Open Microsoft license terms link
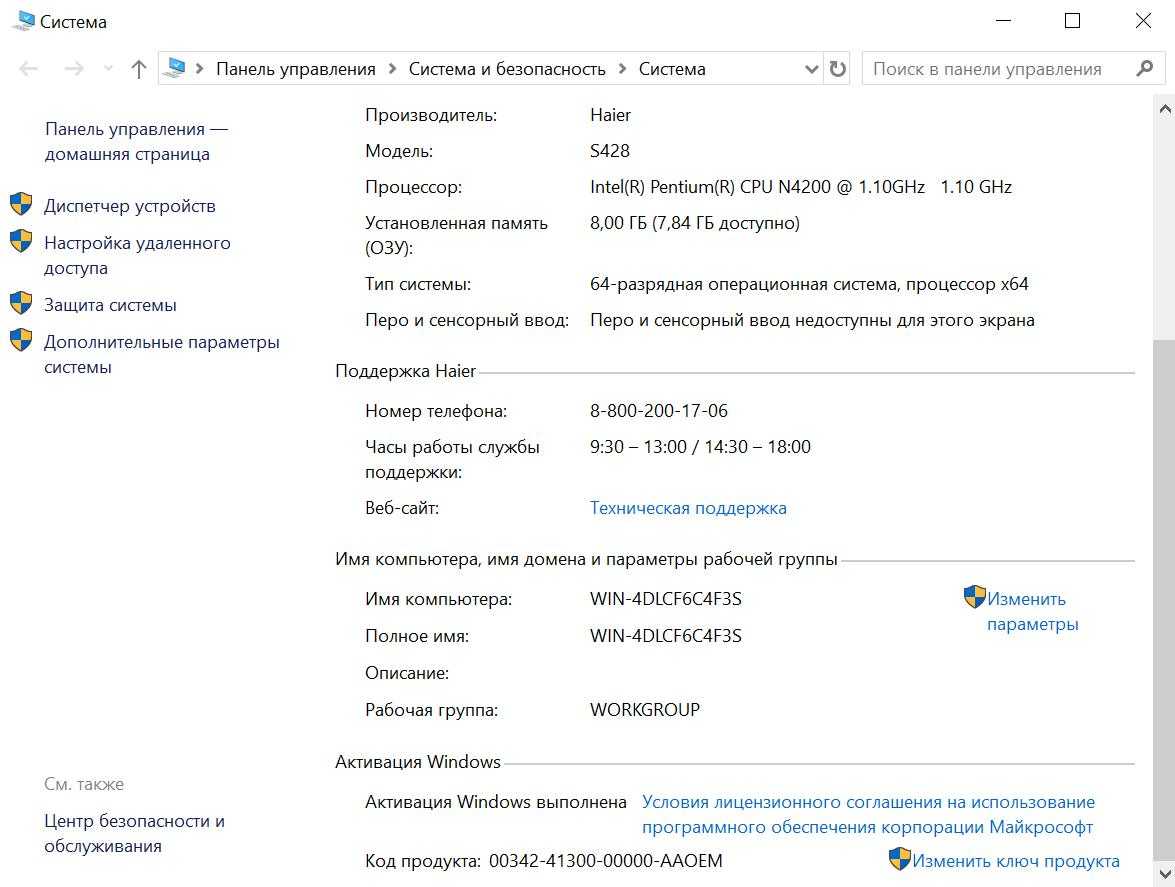 click(x=868, y=814)
